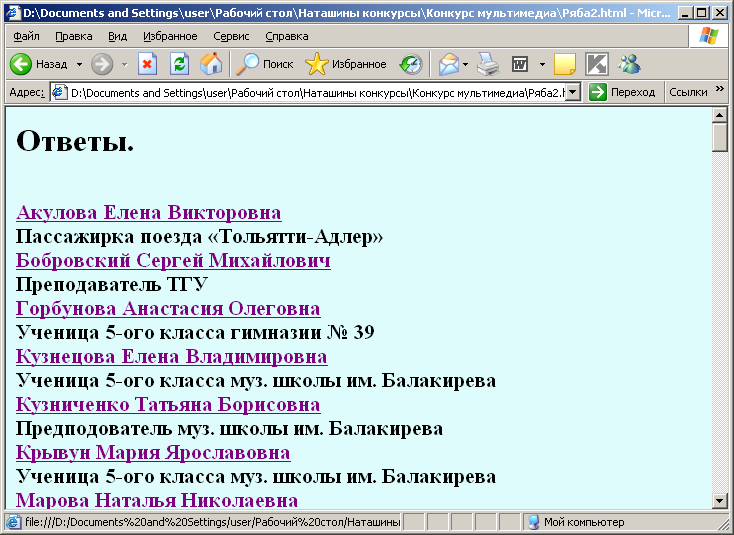The height and width of the screenshot is (535, 734).
Task: Open Поиск search magnifier
Action: tap(264, 64)
